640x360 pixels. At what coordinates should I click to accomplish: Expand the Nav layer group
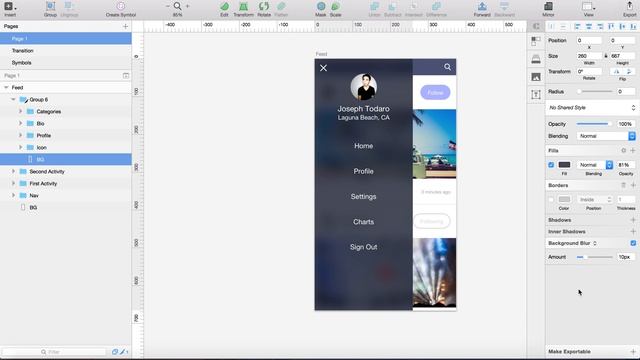click(x=13, y=196)
